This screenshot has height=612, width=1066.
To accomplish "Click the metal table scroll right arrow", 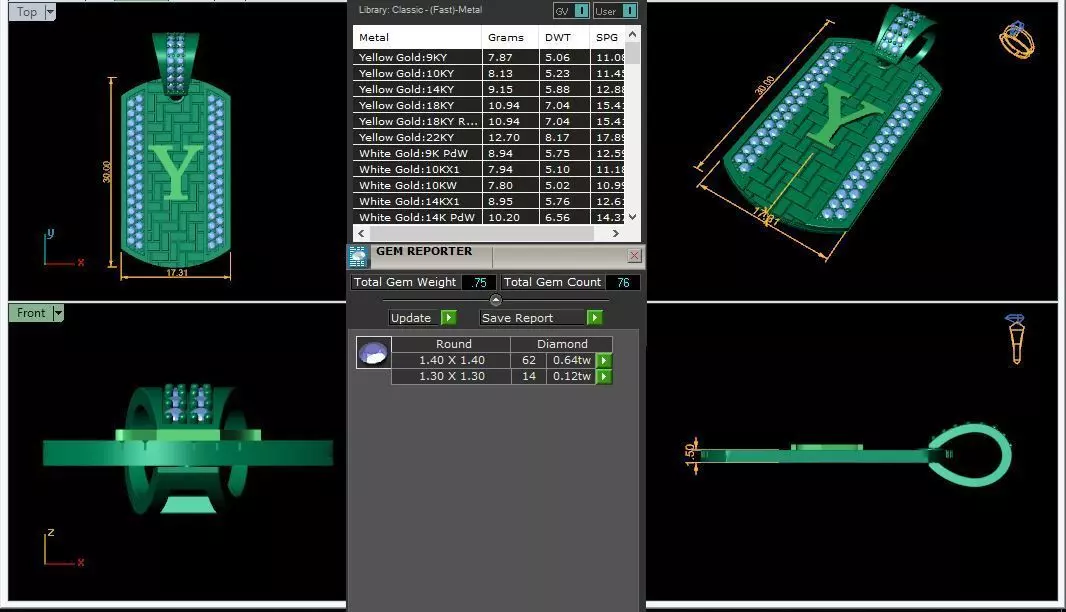I will pyautogui.click(x=615, y=233).
